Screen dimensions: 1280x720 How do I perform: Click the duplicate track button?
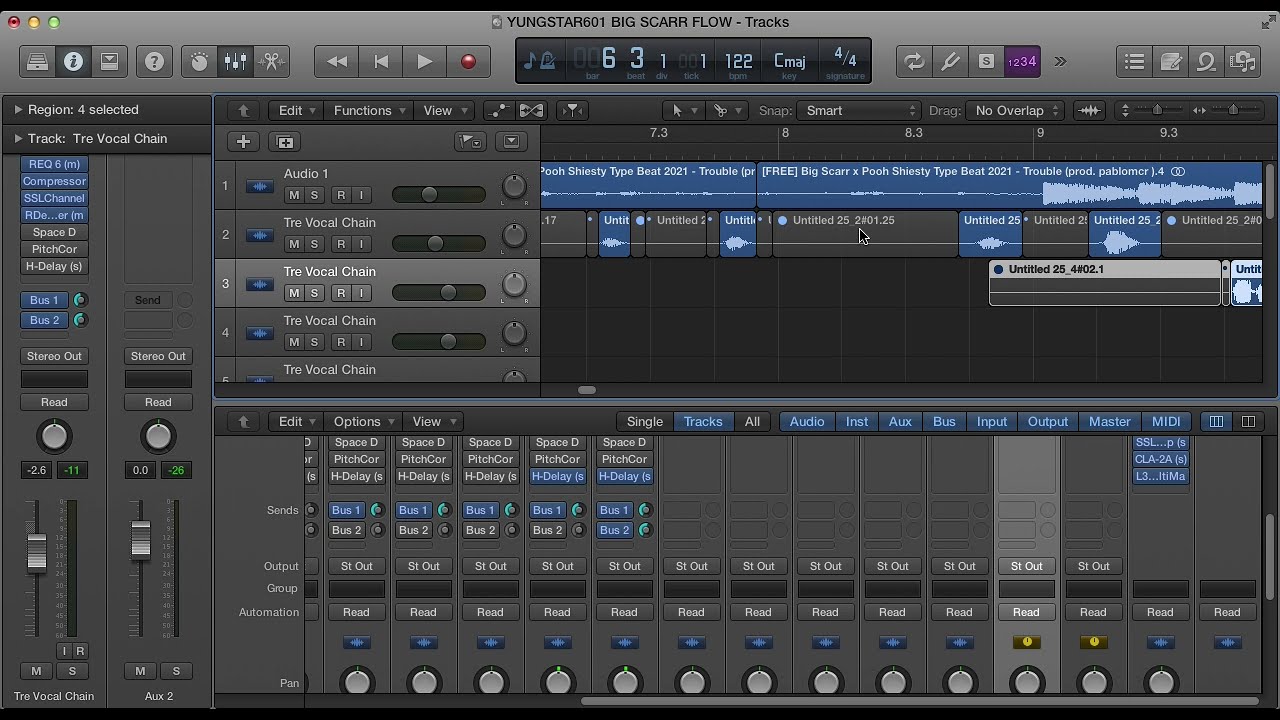pyautogui.click(x=285, y=142)
